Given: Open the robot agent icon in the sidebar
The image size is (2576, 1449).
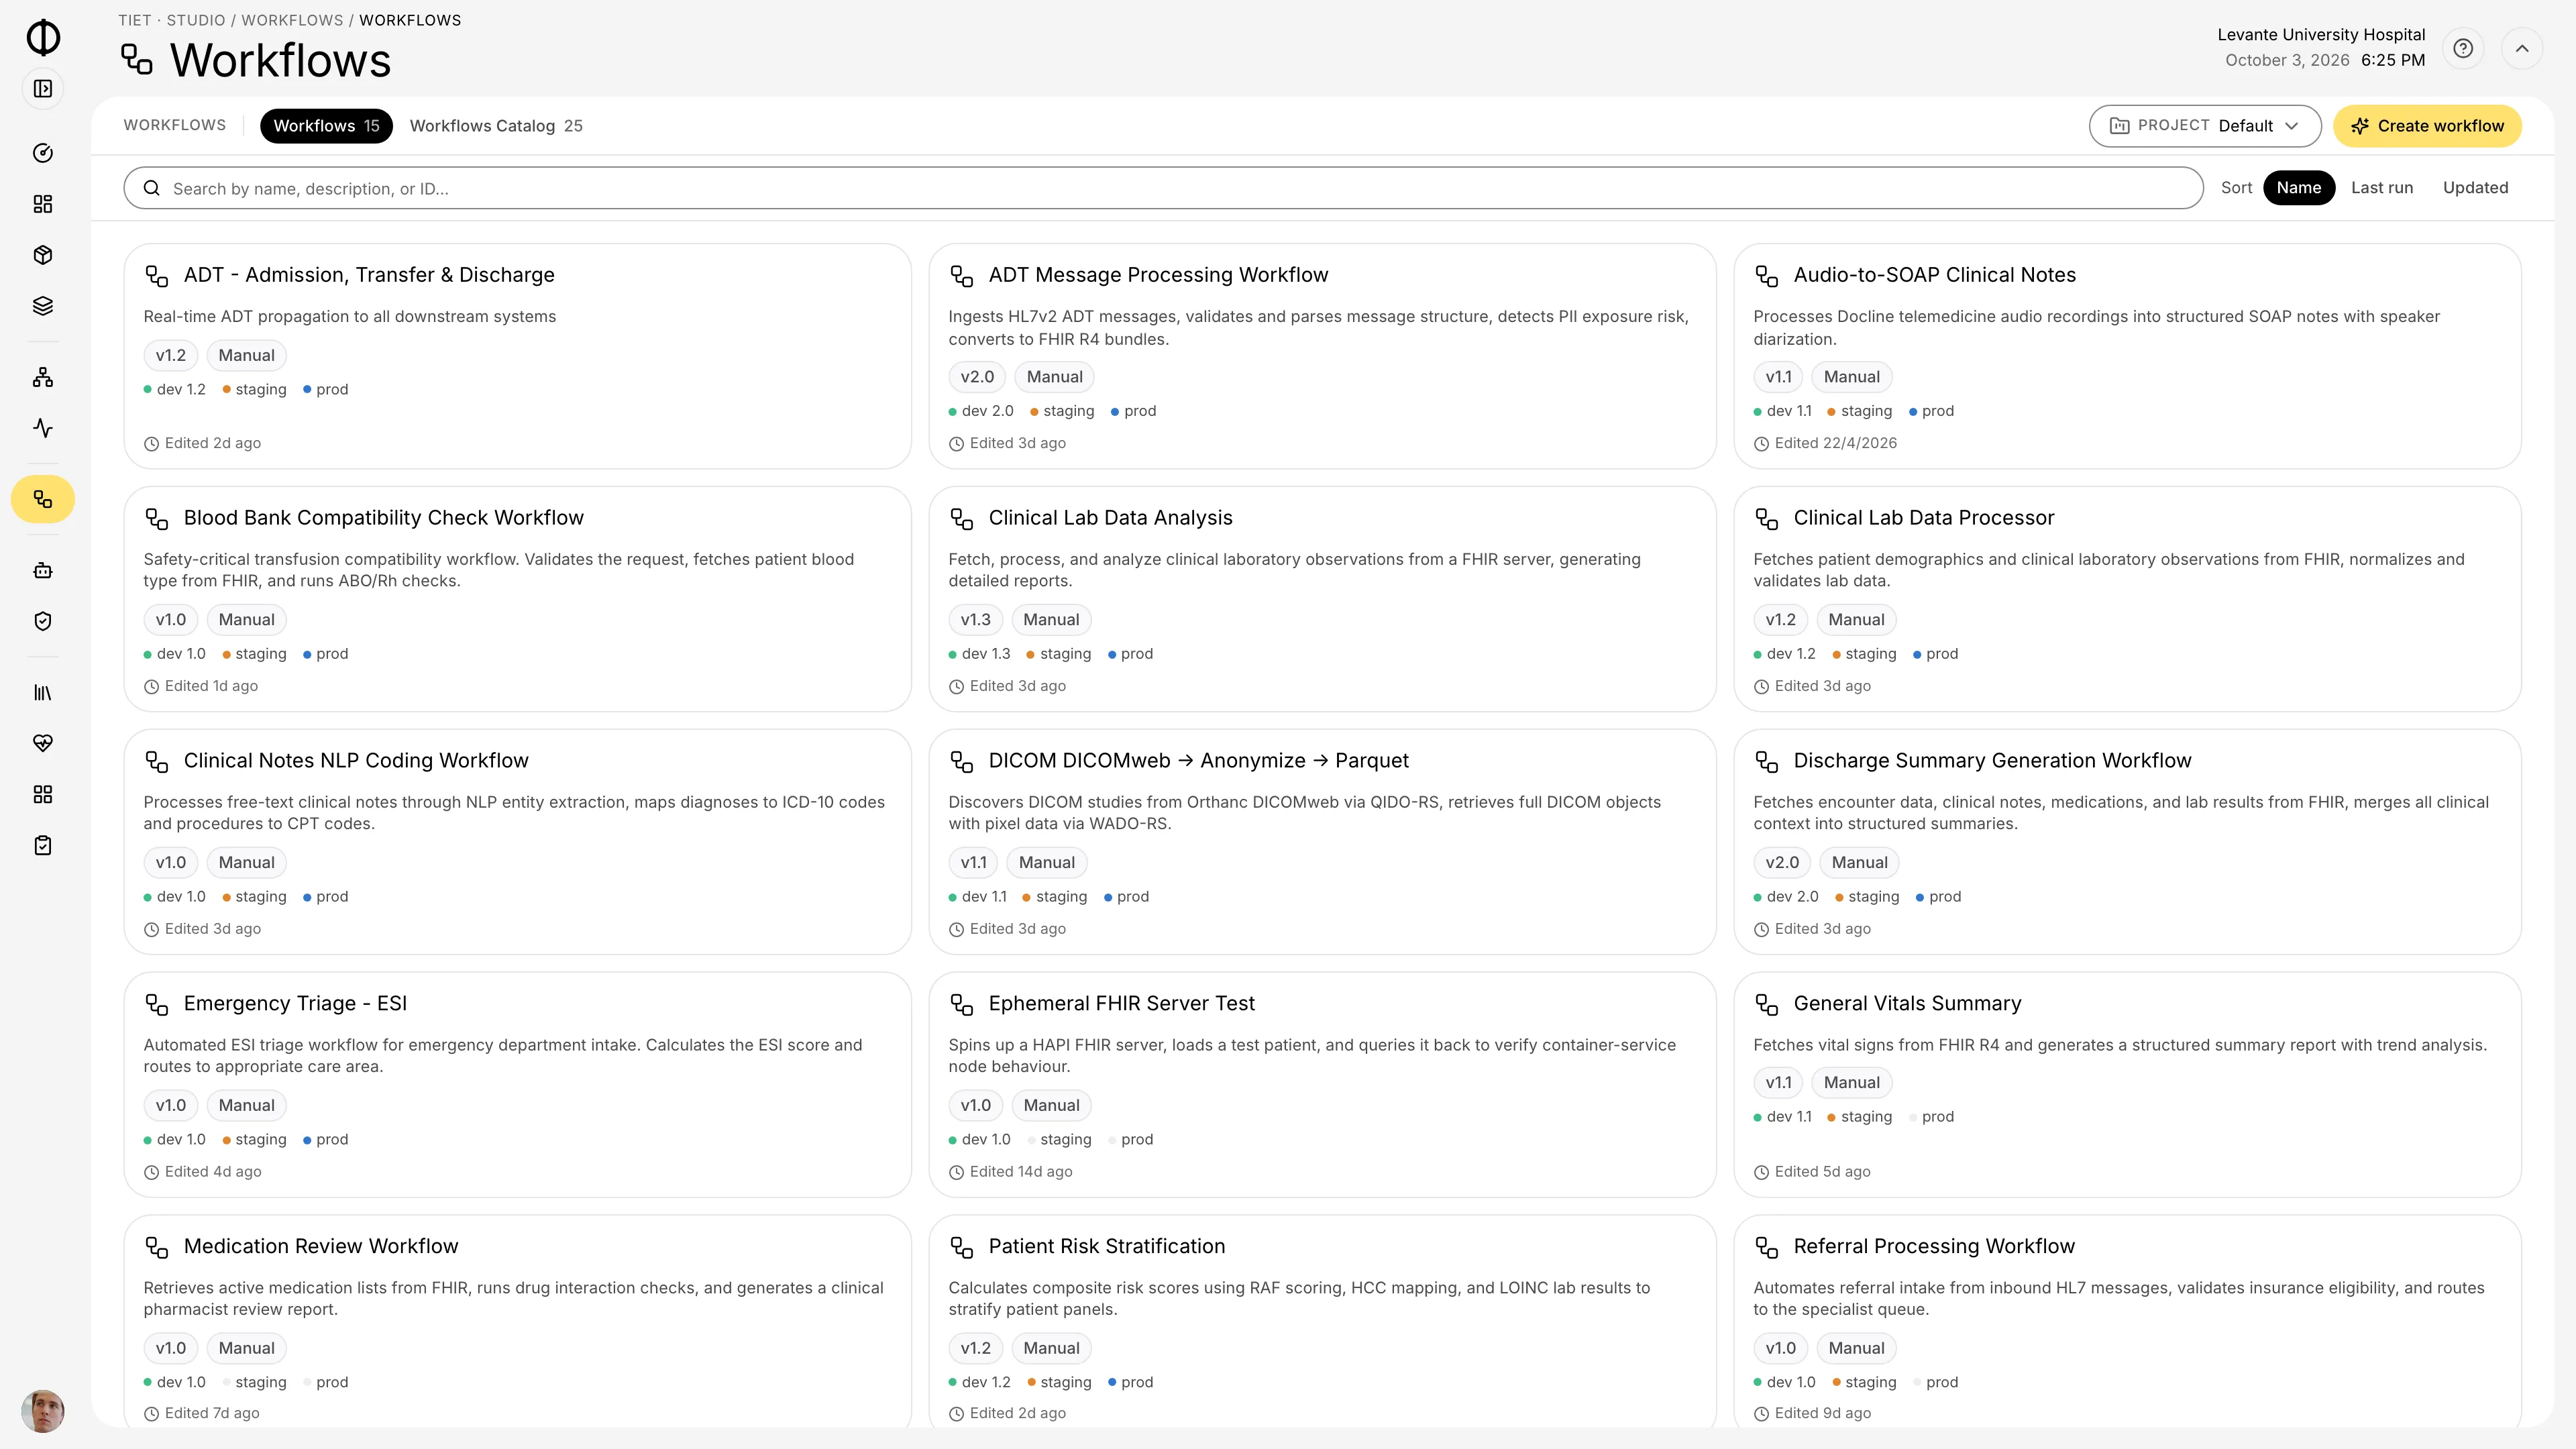Looking at the screenshot, I should [43, 570].
